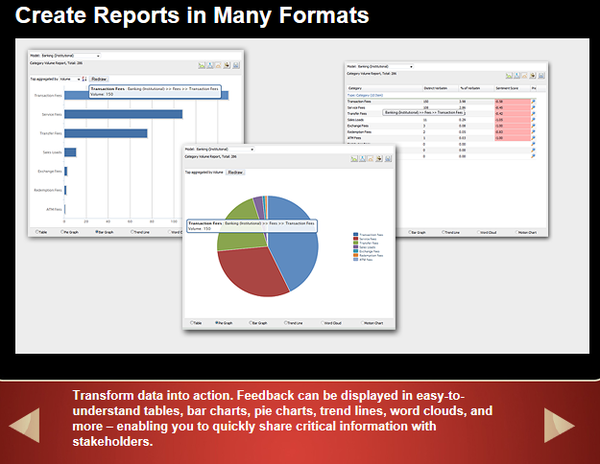Click the blue Transaction Fees legend swatch

coord(355,234)
